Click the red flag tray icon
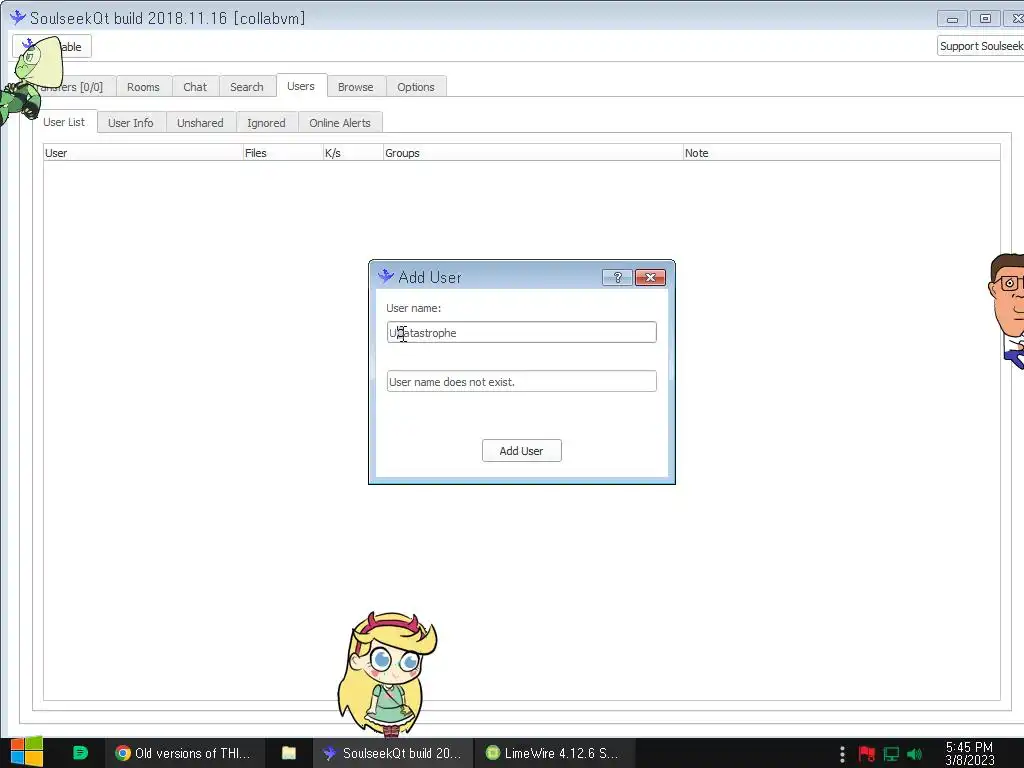Viewport: 1024px width, 768px height. click(867, 754)
